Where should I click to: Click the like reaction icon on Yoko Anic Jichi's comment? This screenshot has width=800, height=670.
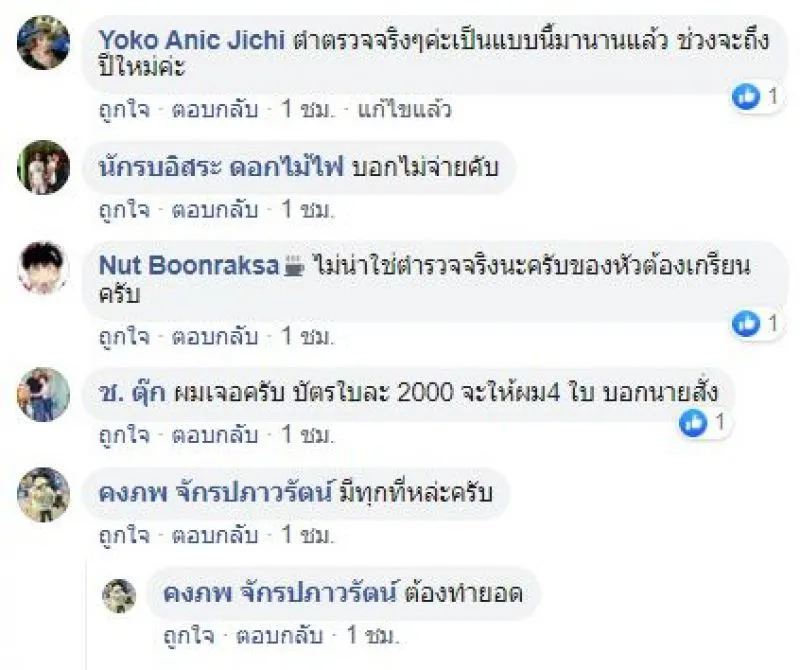[x=746, y=96]
